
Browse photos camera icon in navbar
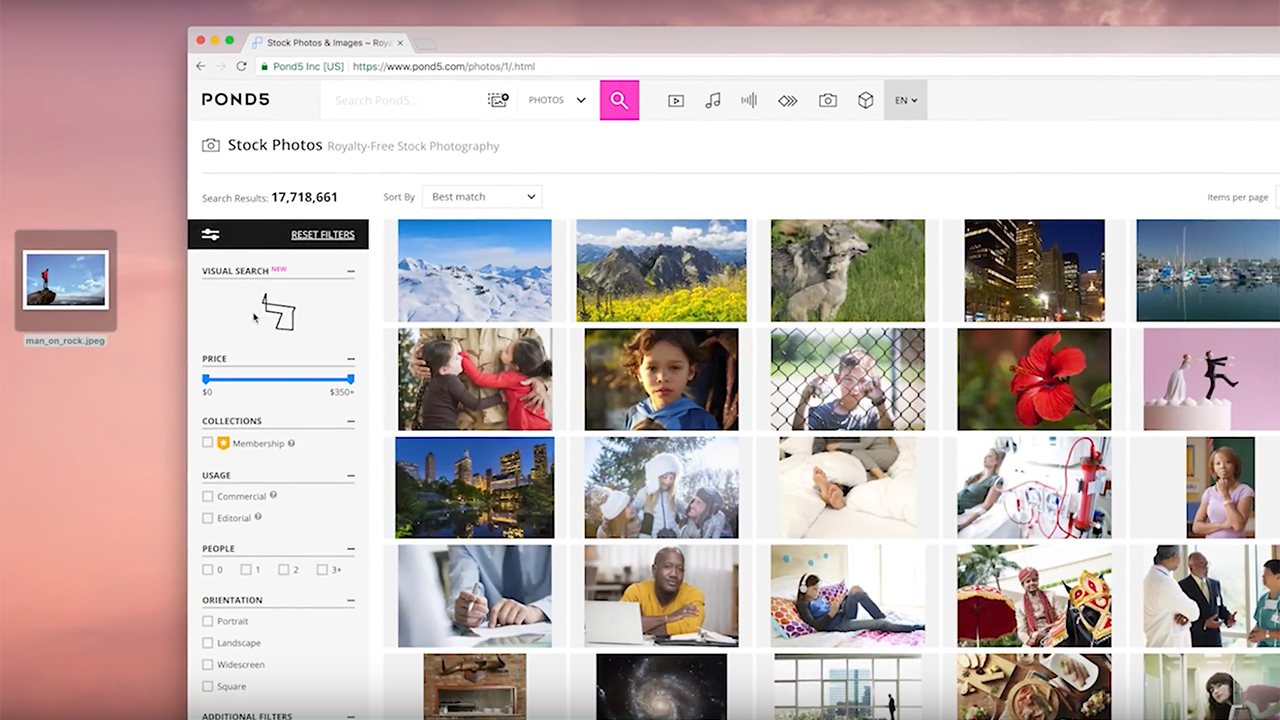click(x=828, y=100)
